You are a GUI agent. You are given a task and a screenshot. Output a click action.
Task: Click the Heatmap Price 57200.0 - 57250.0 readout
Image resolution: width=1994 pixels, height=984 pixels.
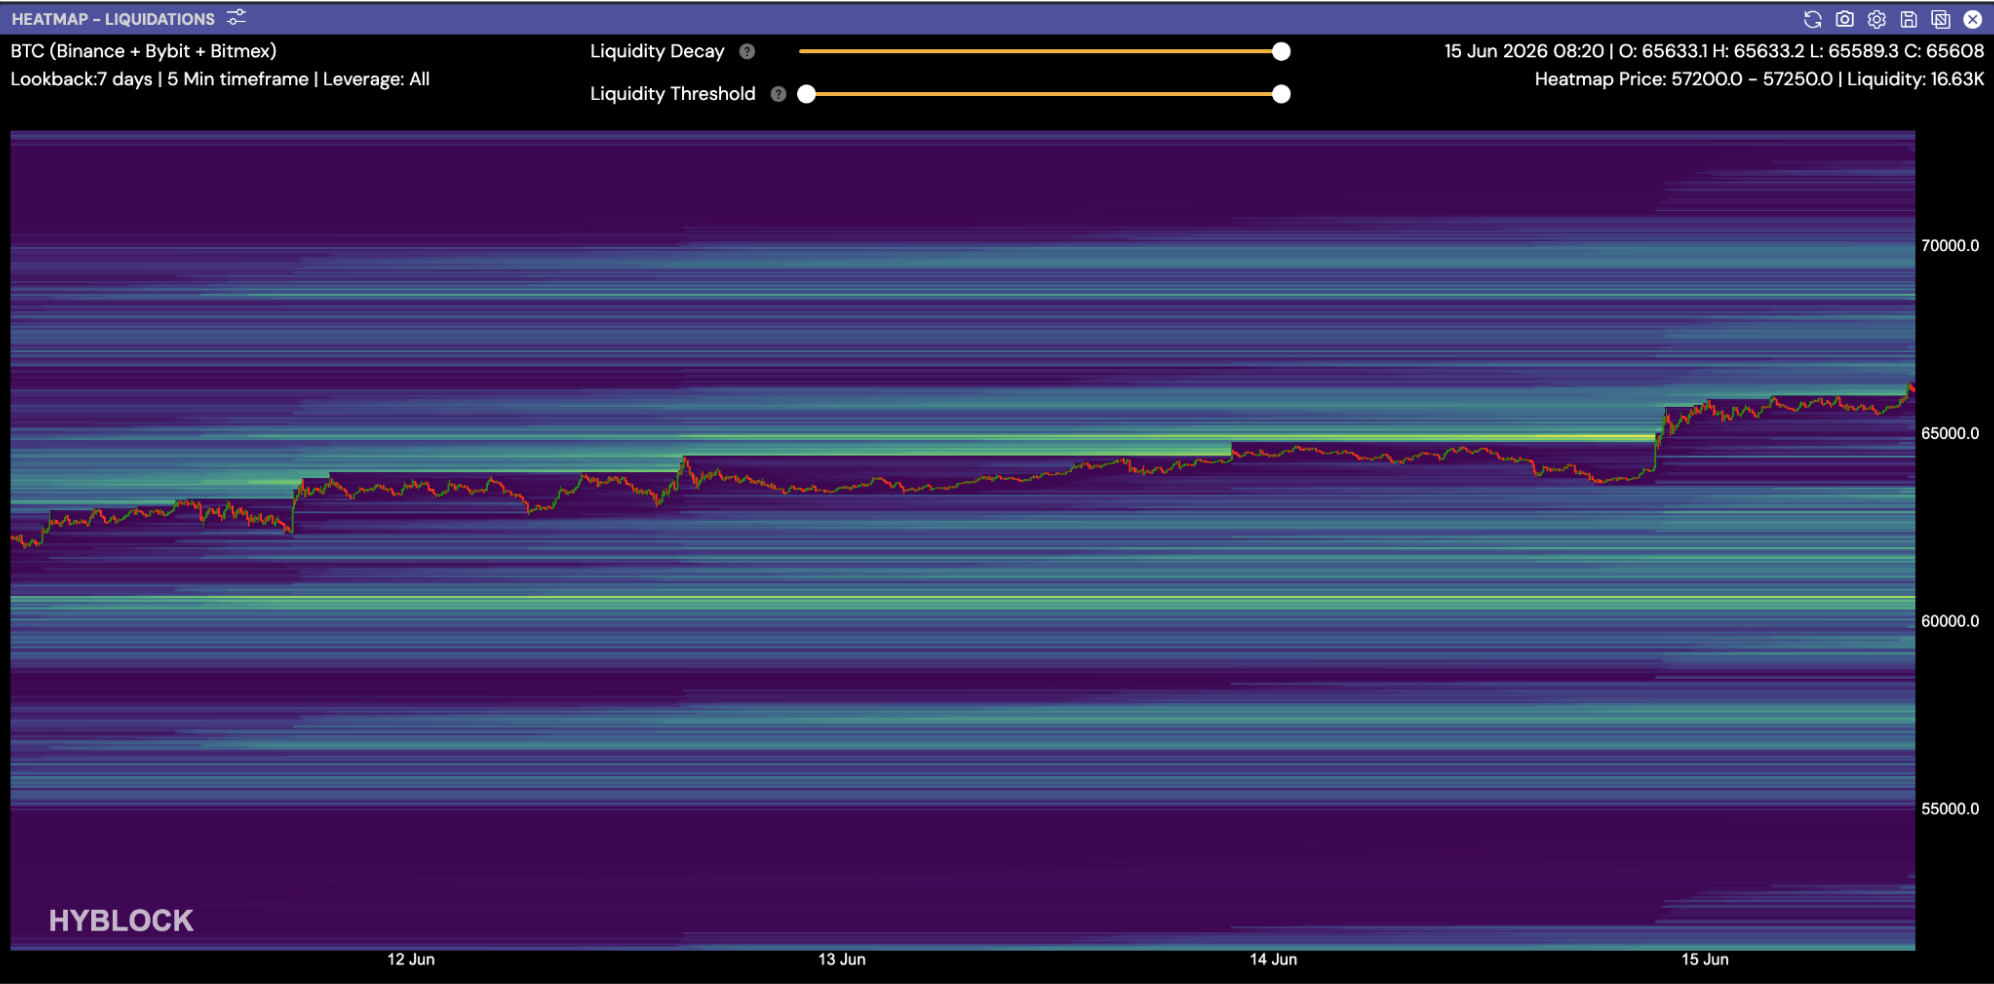pyautogui.click(x=1684, y=79)
